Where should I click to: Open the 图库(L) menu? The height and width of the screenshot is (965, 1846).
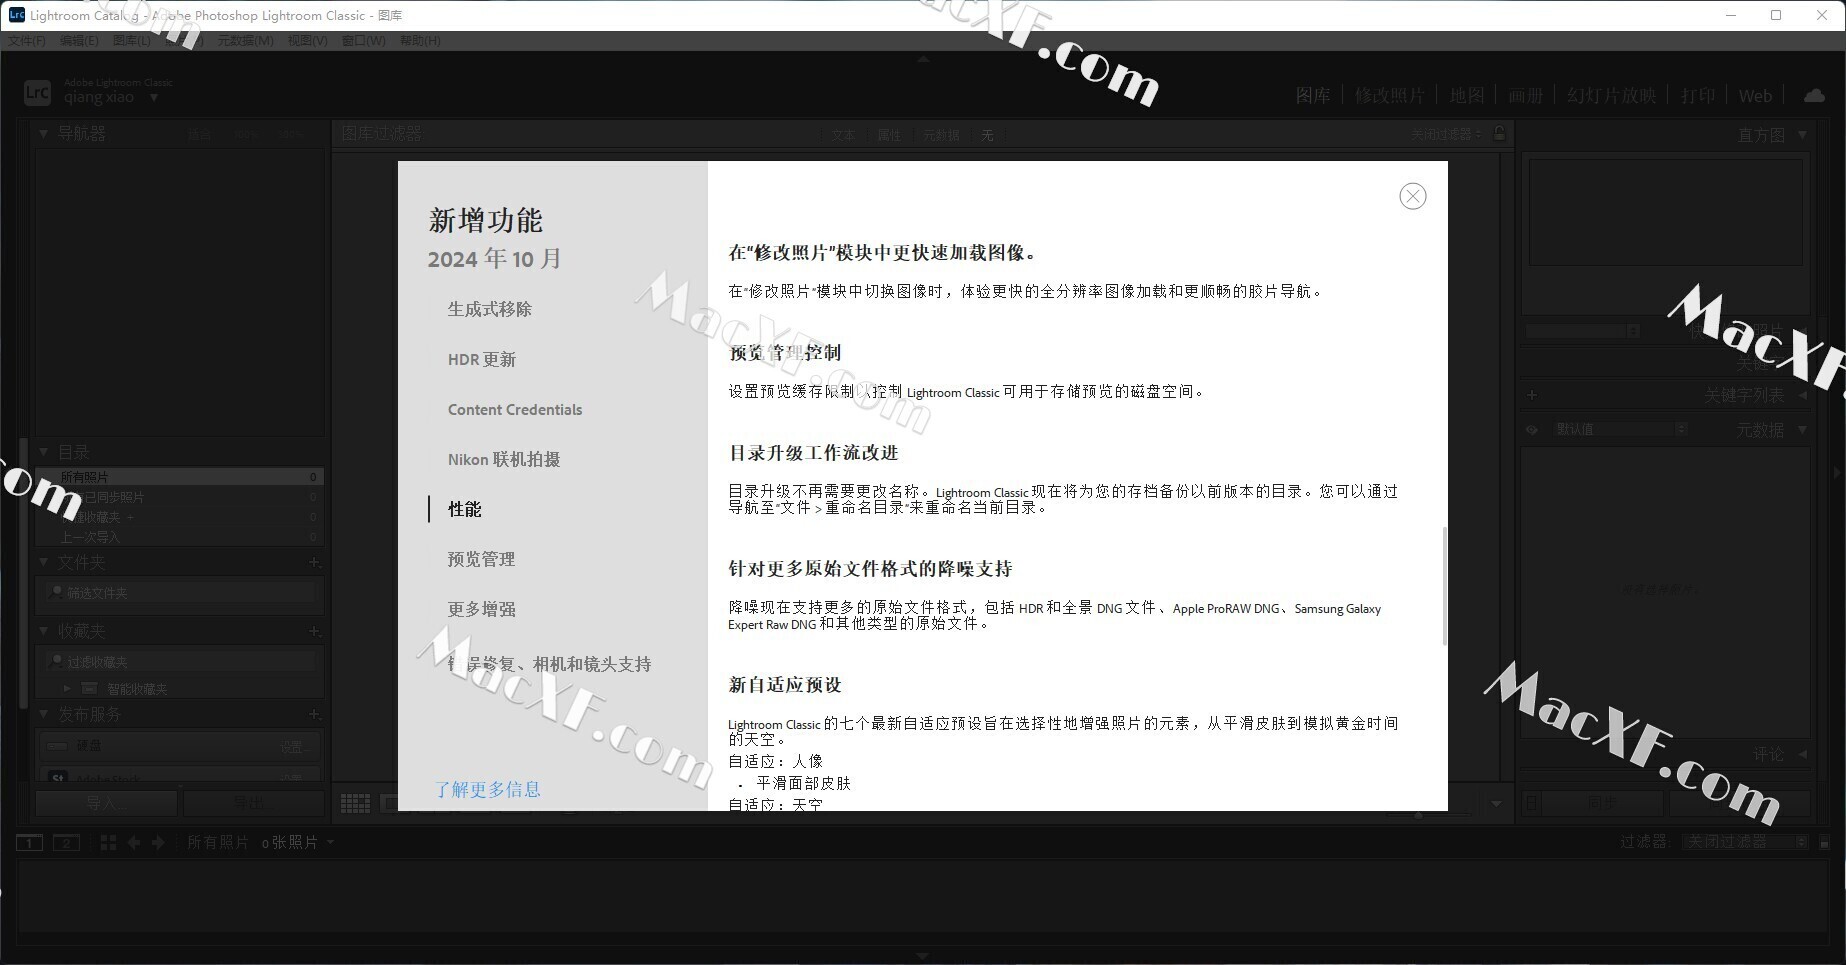[132, 41]
